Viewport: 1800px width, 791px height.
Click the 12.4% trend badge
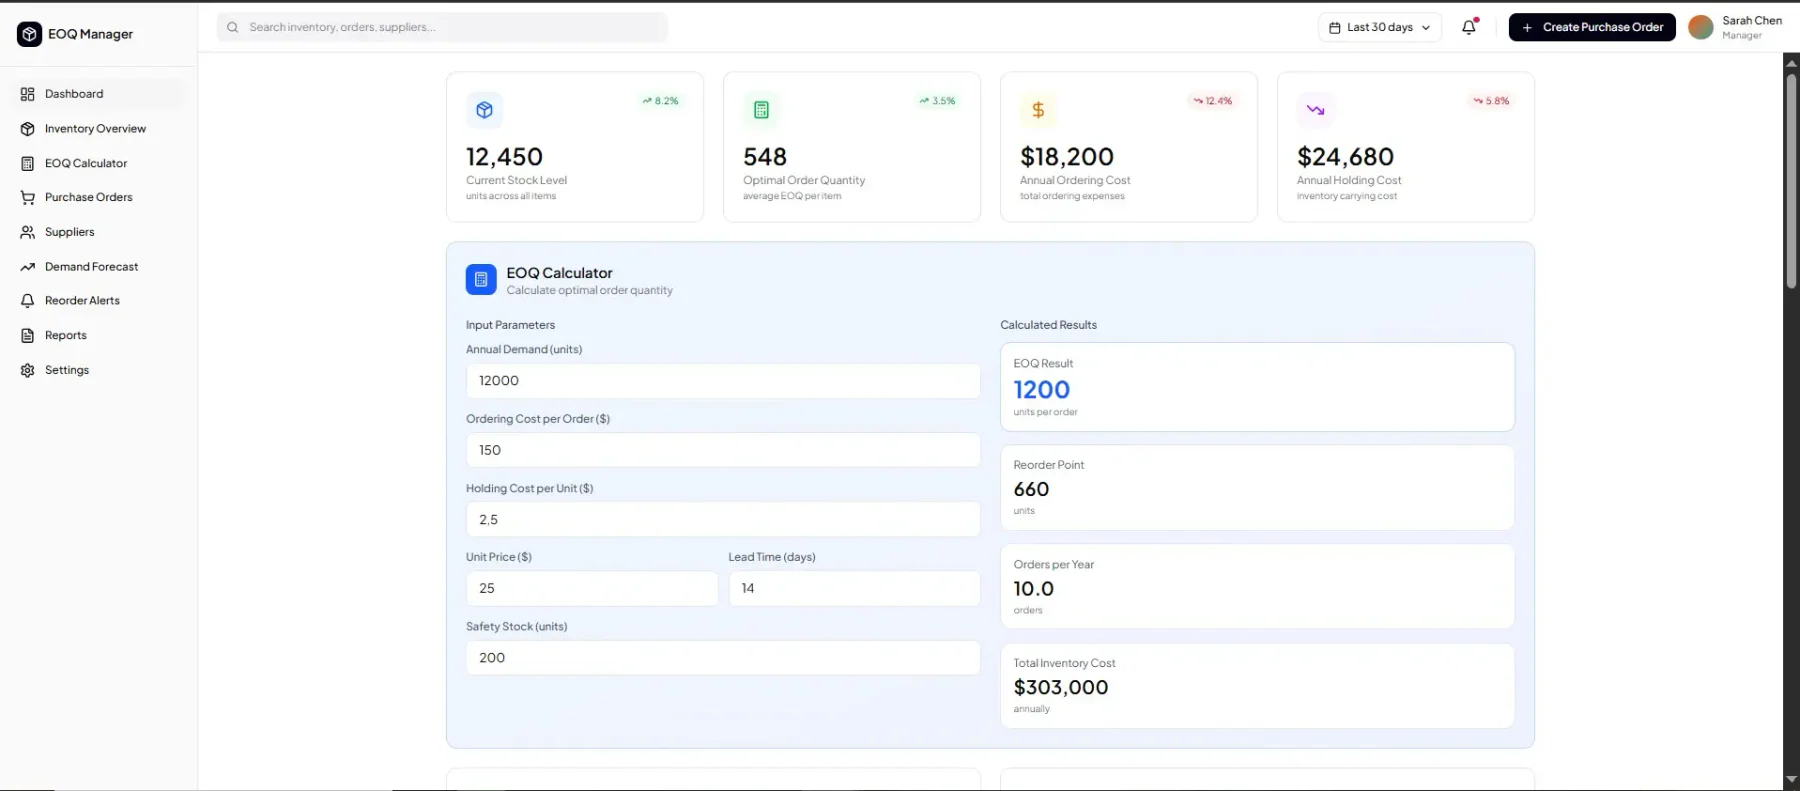[1212, 101]
